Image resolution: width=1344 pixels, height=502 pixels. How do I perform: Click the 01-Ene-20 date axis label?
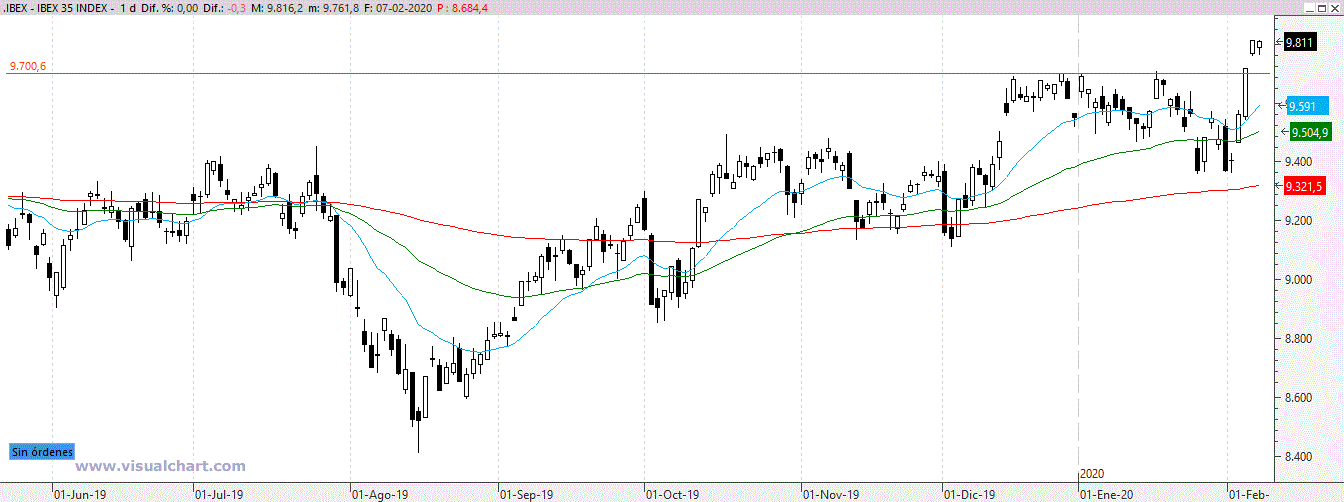1106,494
